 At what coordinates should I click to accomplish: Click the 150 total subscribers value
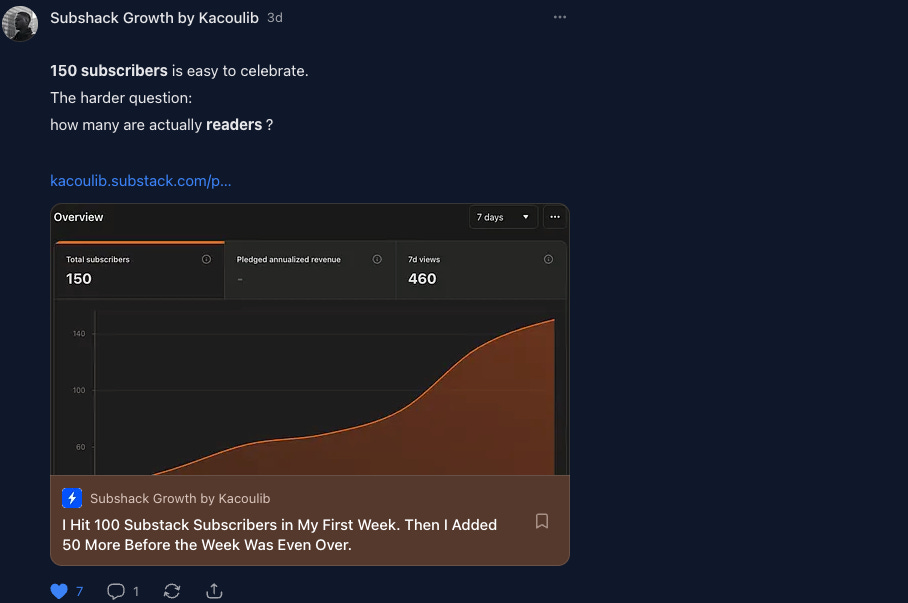pos(79,279)
